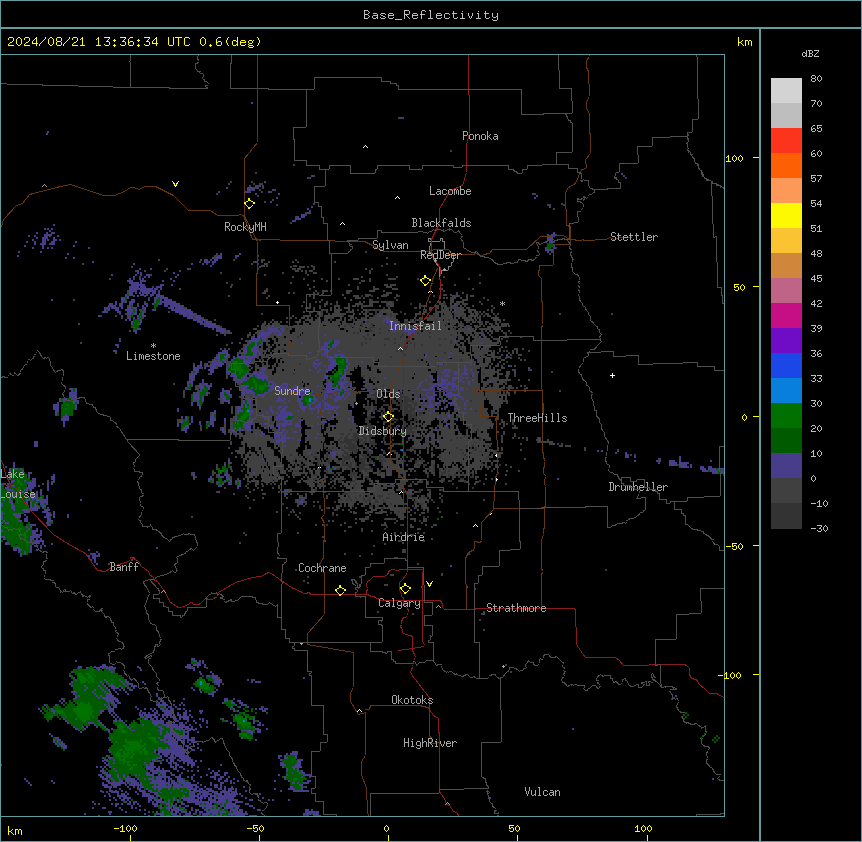Click the km unit label at bottom left
Image resolution: width=862 pixels, height=842 pixels.
pos(15,830)
